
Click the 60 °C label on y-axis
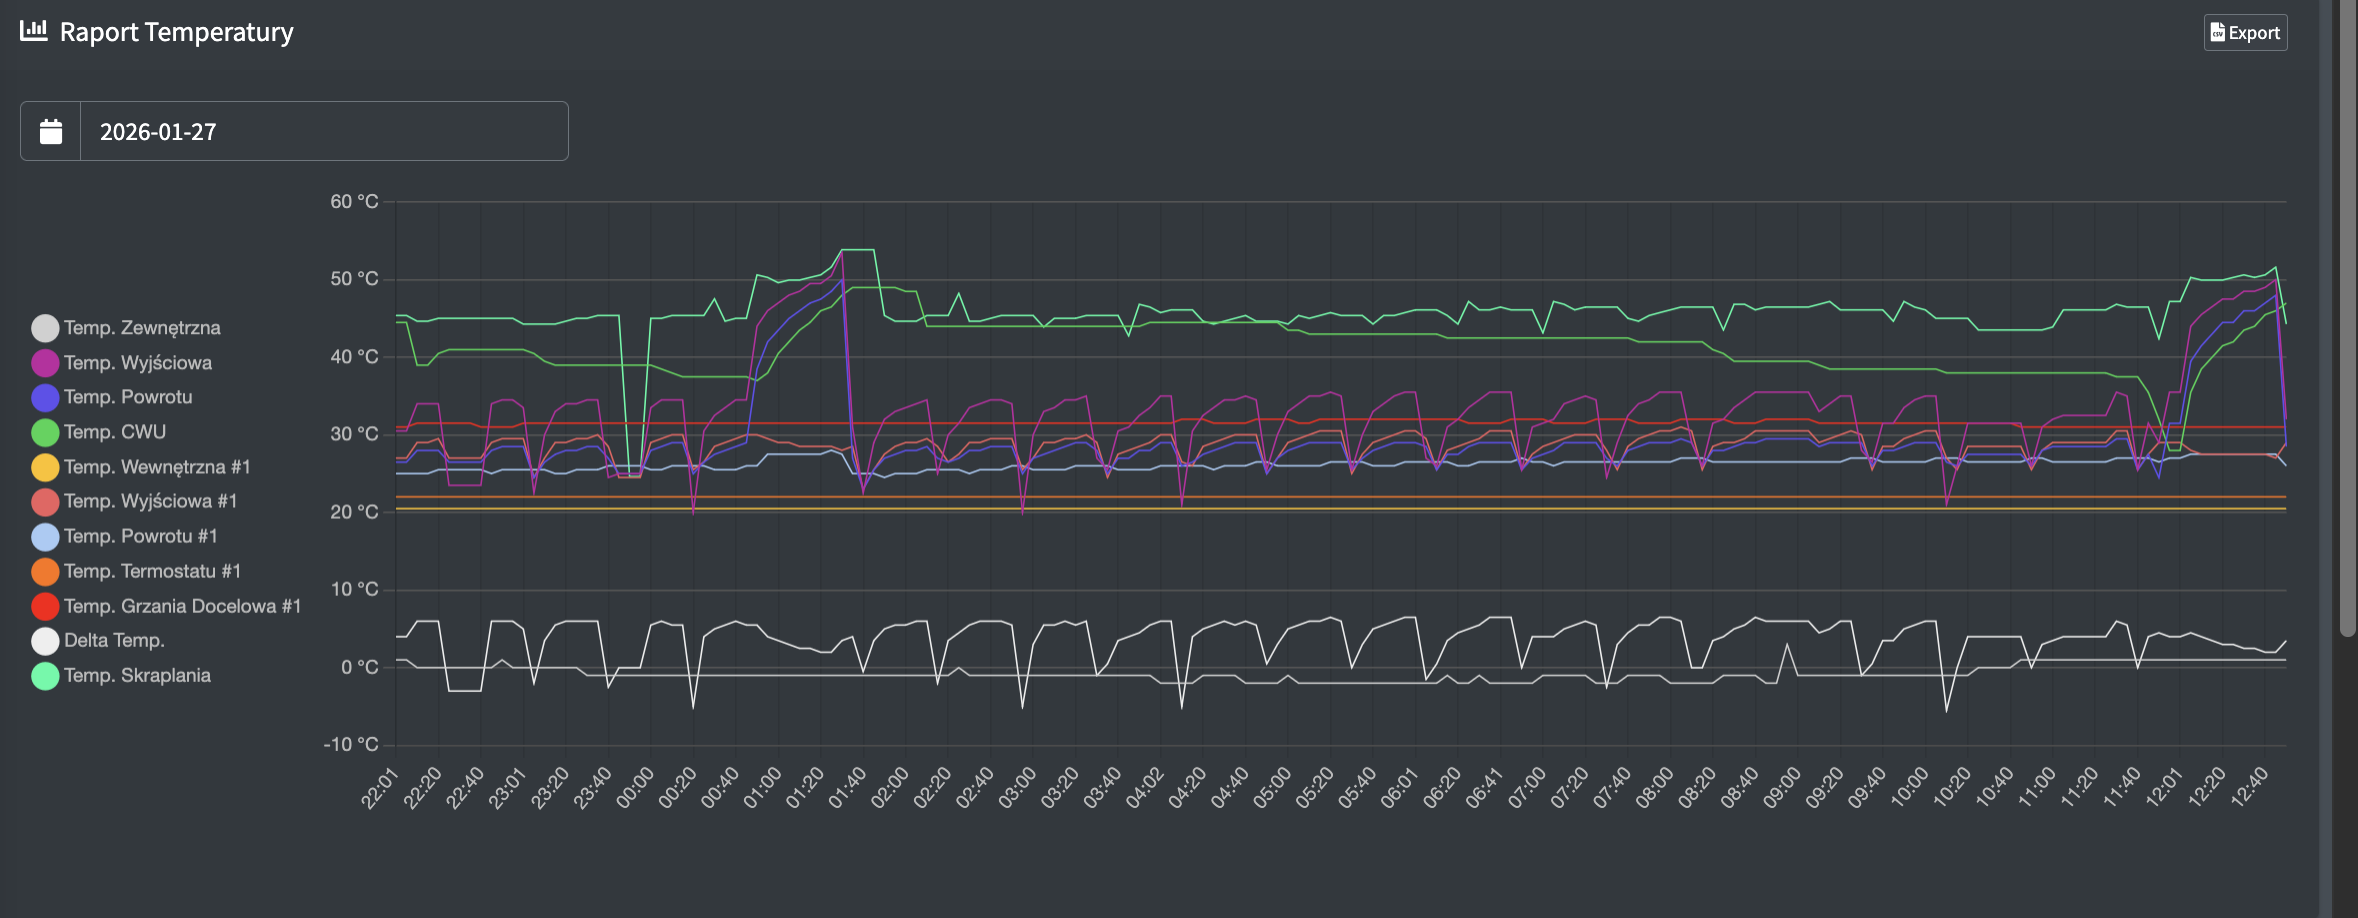[x=354, y=202]
